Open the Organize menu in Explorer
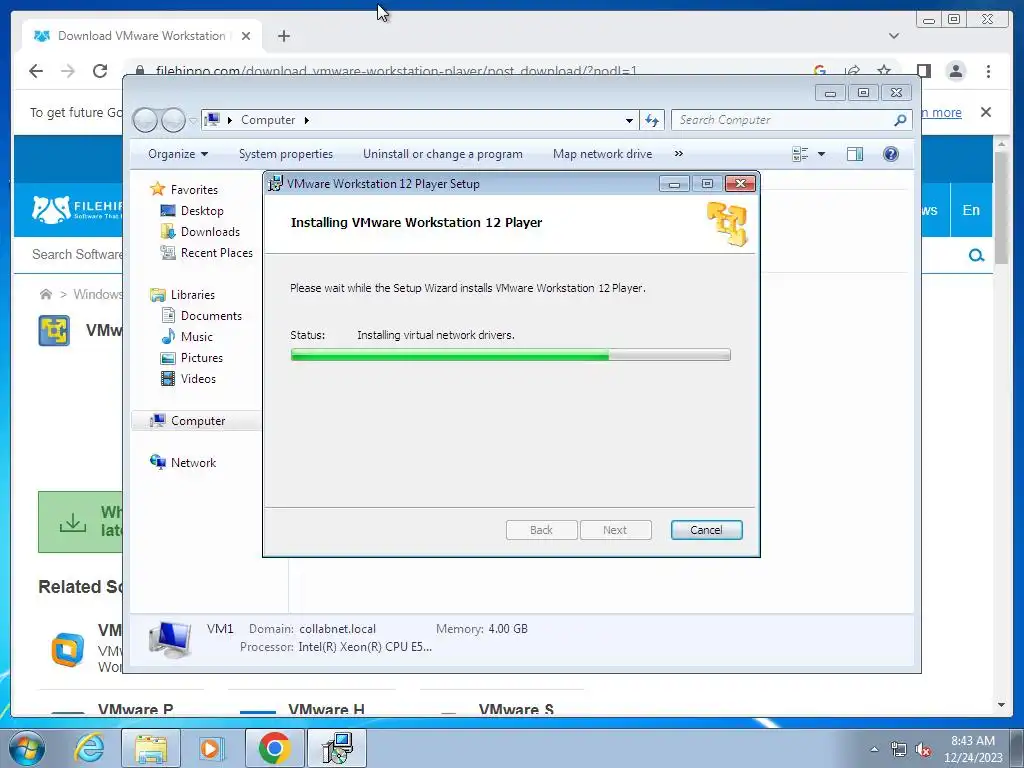The width and height of the screenshot is (1024, 768). (x=178, y=154)
